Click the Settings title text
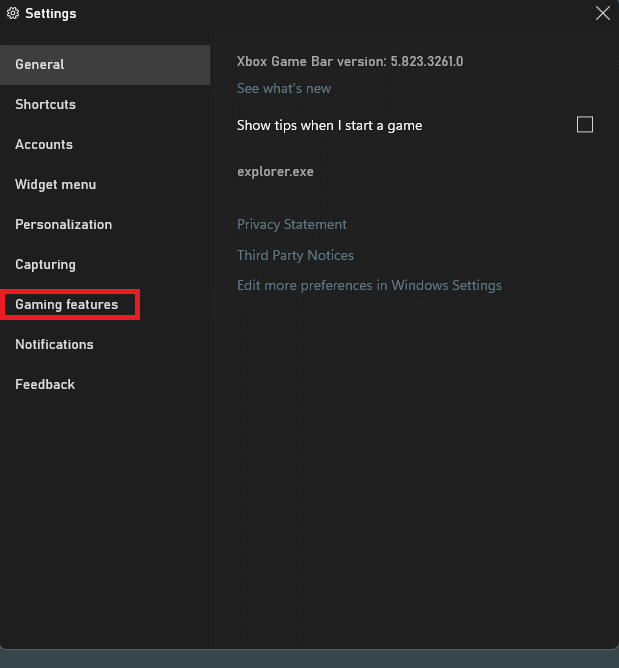Image resolution: width=619 pixels, height=668 pixels. coord(51,14)
